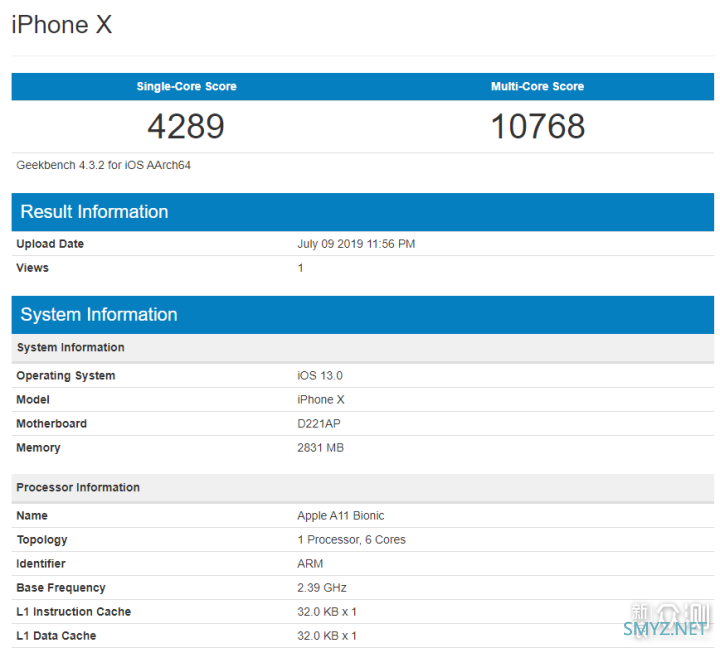Select the Identifier label
The width and height of the screenshot is (720, 648).
coord(41,563)
